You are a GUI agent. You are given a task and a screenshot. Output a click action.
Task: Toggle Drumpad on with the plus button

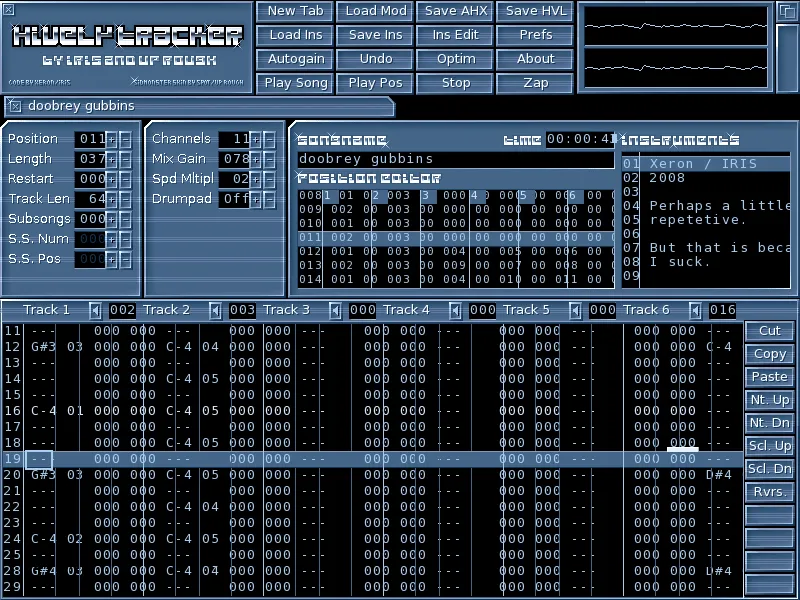point(256,199)
